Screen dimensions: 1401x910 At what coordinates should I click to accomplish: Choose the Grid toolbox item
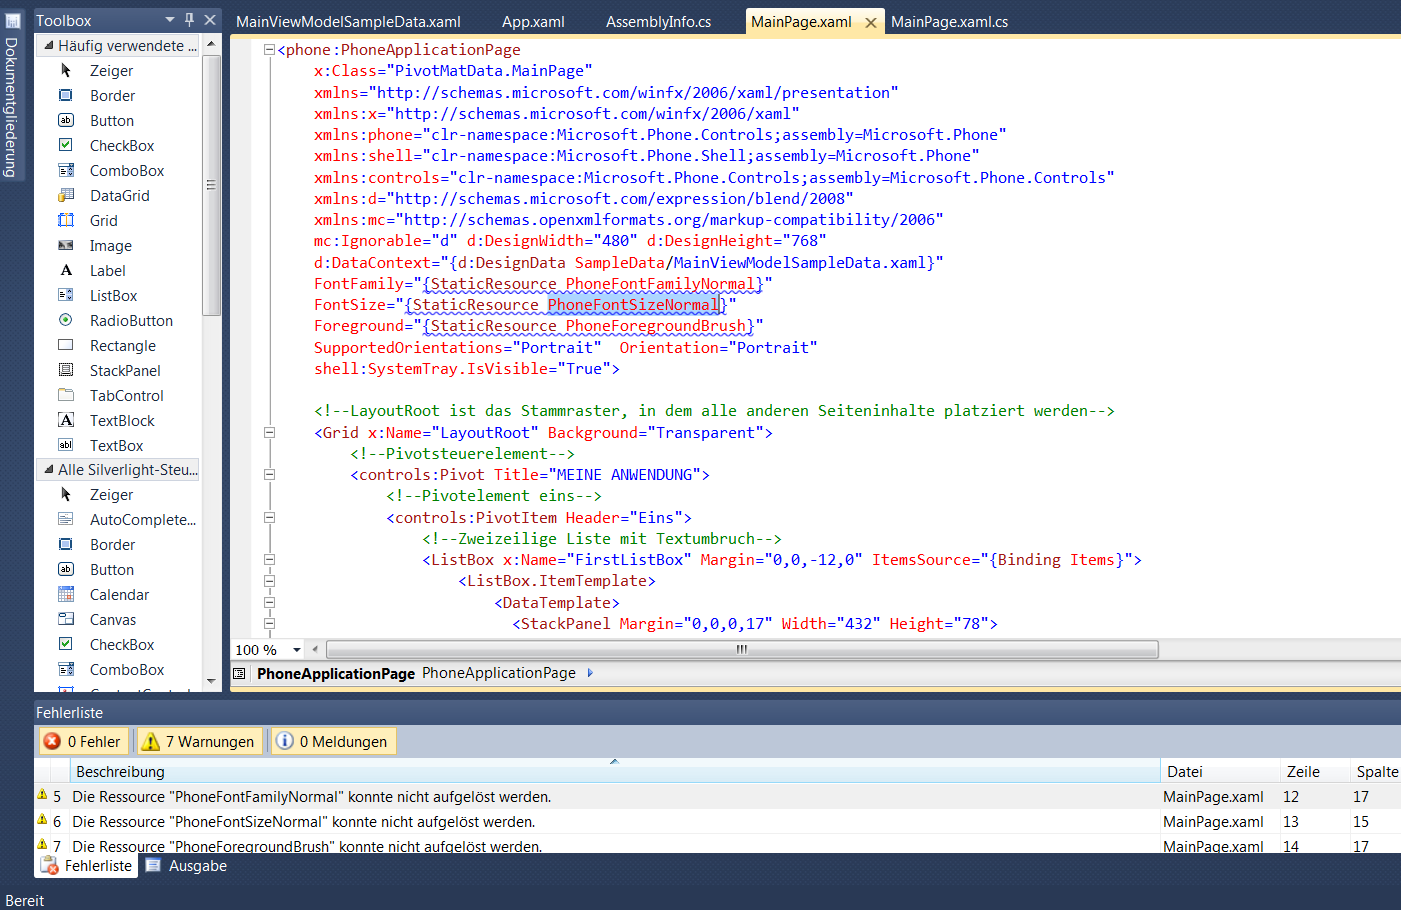pos(104,221)
